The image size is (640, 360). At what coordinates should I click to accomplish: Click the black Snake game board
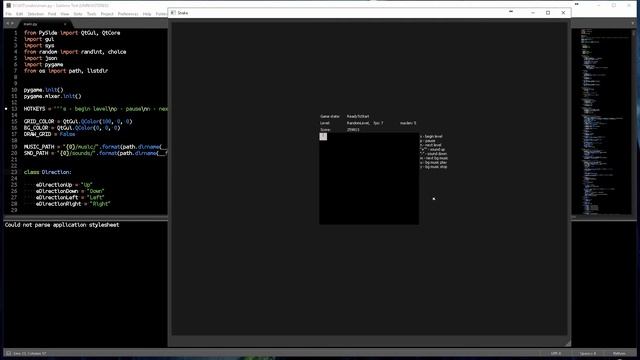coord(369,178)
